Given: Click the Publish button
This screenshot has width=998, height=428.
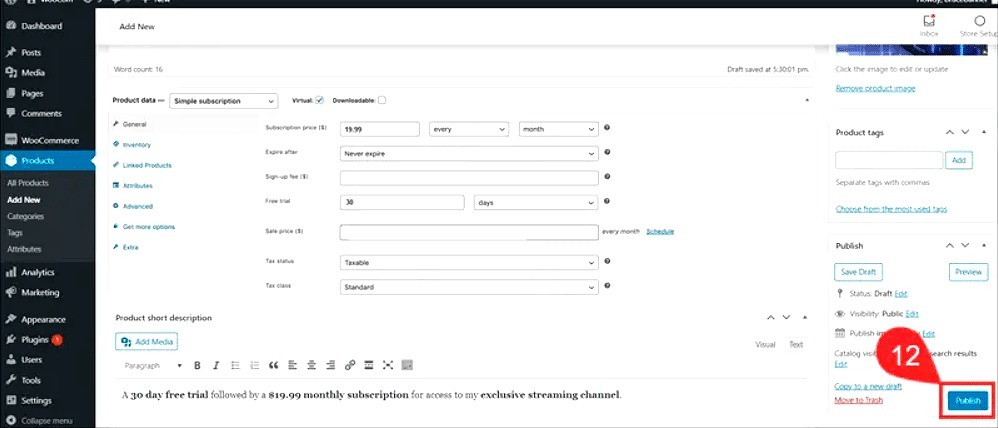Looking at the screenshot, I should tap(968, 401).
